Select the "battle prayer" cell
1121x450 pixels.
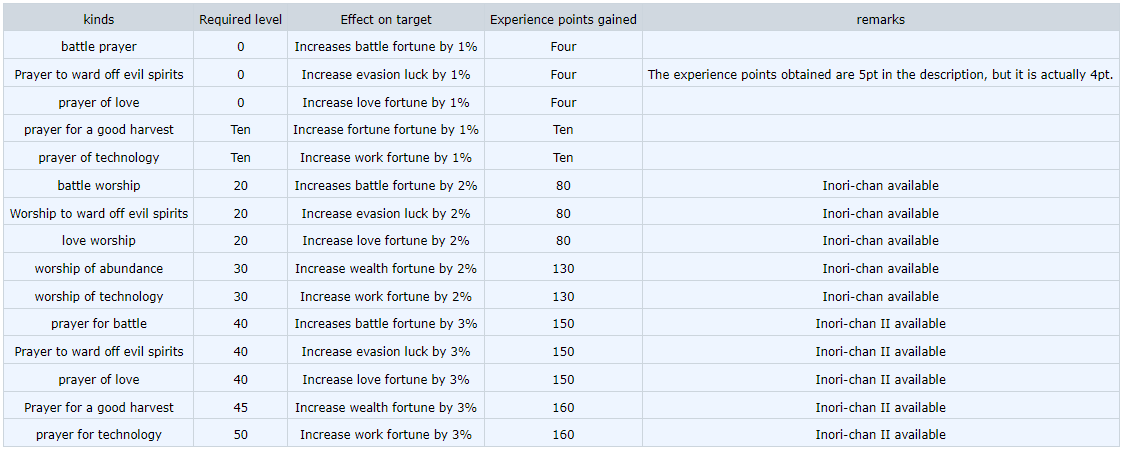click(98, 46)
